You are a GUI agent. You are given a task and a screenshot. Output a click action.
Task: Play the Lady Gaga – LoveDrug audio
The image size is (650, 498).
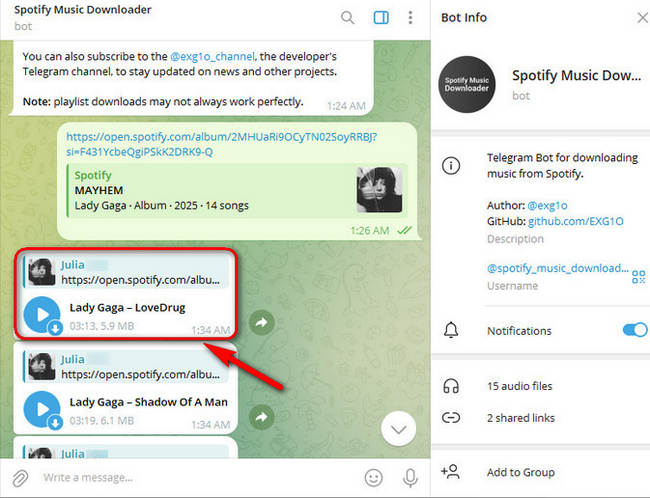click(x=41, y=314)
